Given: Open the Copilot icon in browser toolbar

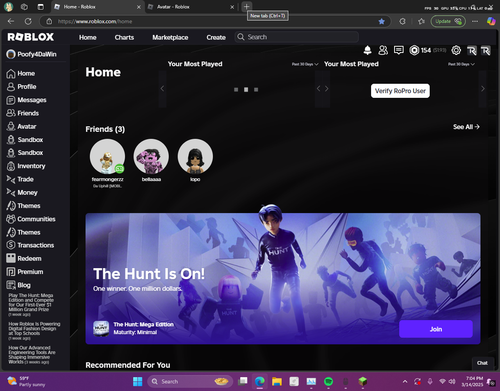Looking at the screenshot, I should [x=491, y=21].
